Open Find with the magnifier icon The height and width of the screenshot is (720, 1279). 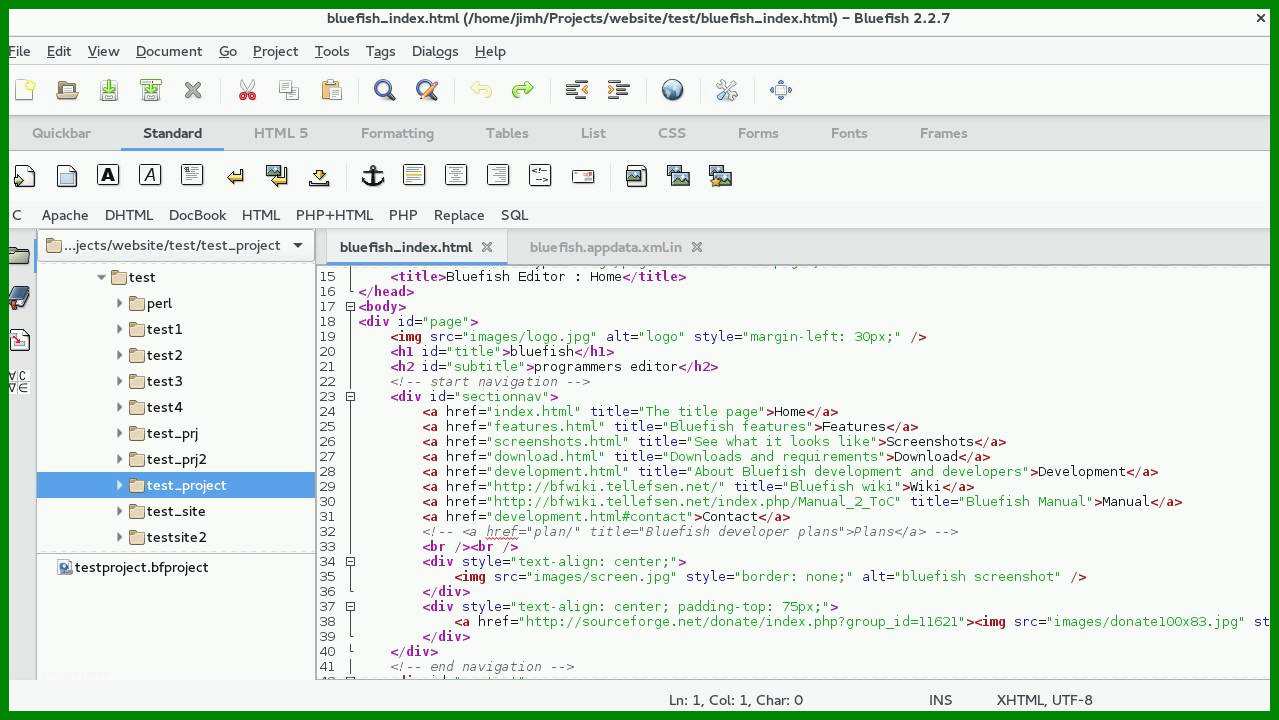(x=385, y=90)
